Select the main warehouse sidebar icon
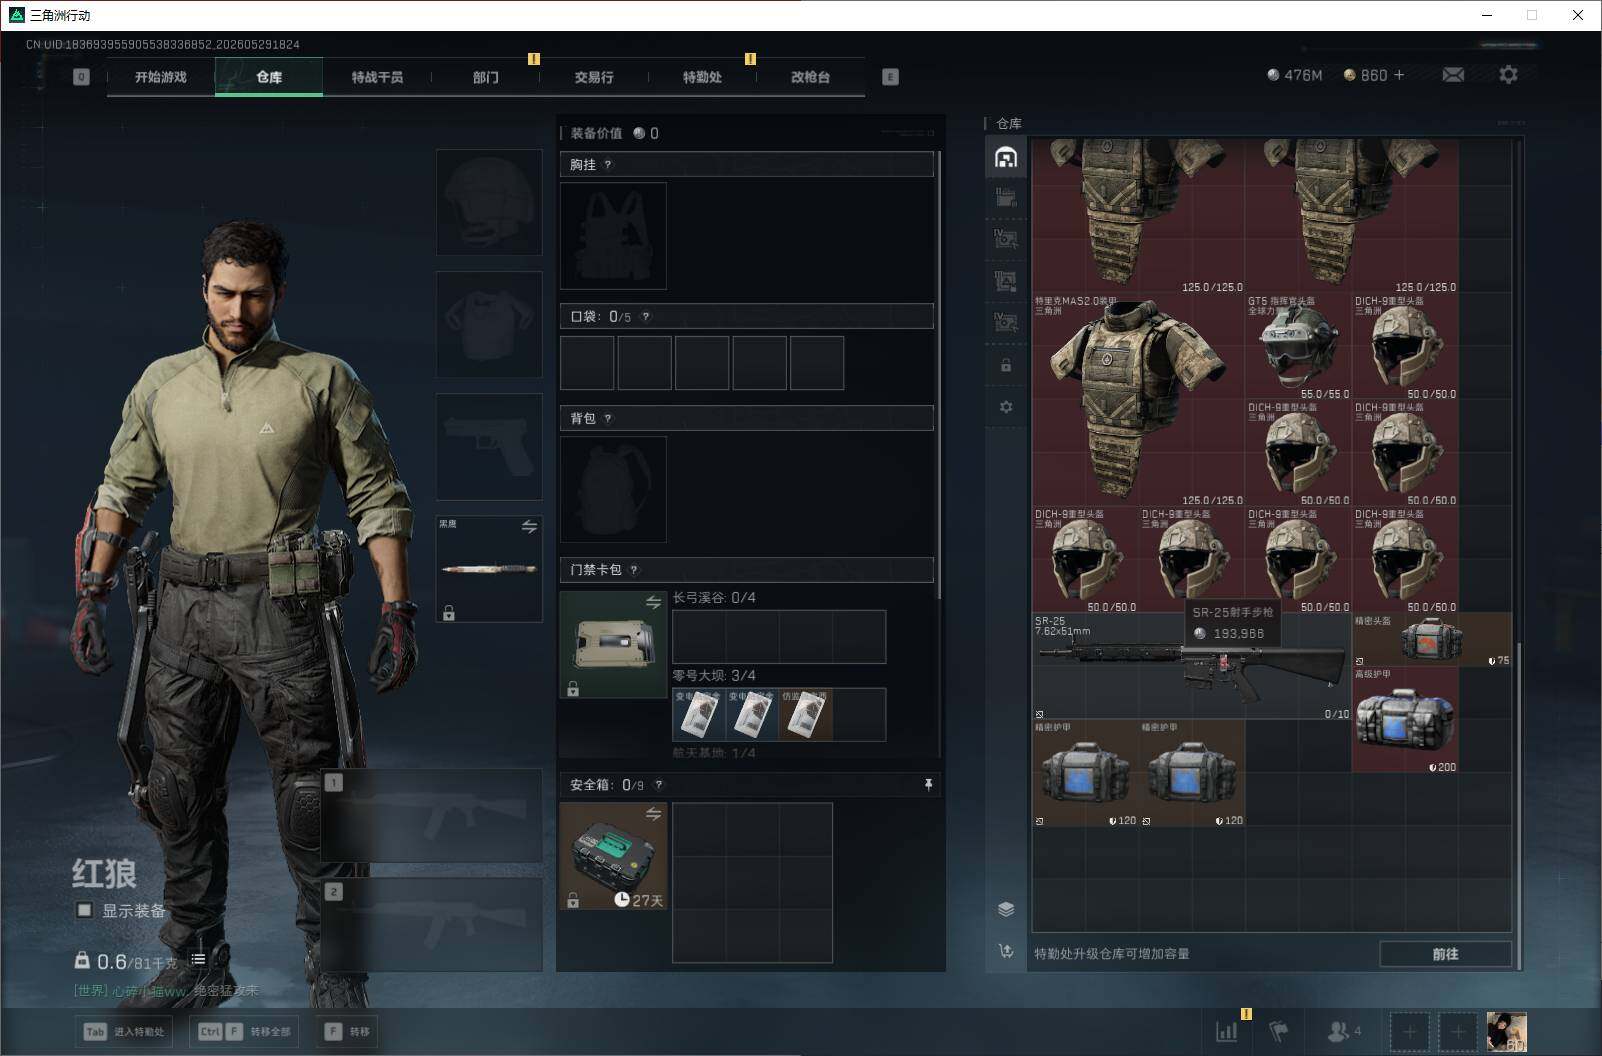The height and width of the screenshot is (1056, 1602). (1006, 157)
